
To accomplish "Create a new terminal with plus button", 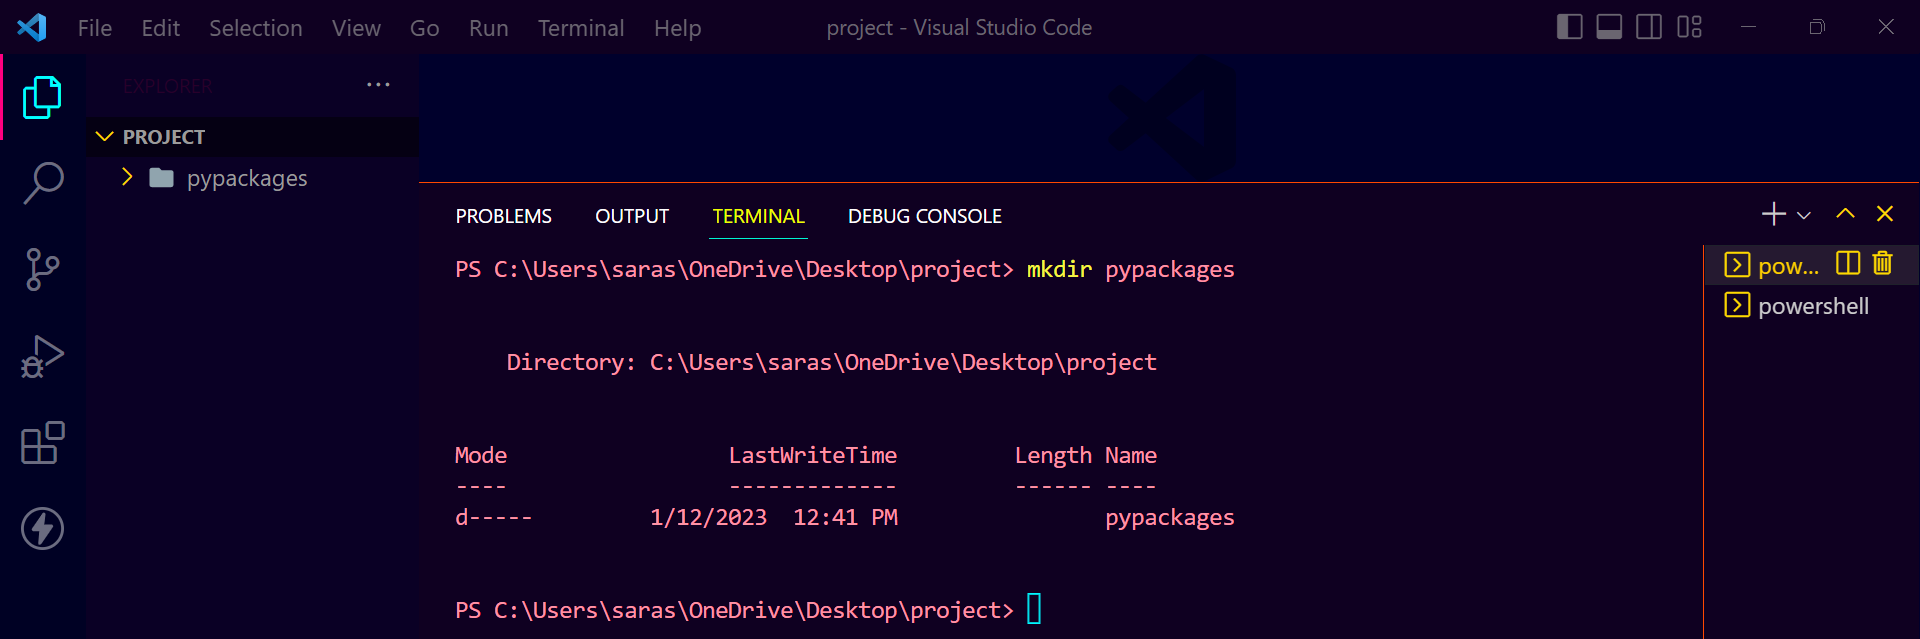I will click(x=1774, y=214).
